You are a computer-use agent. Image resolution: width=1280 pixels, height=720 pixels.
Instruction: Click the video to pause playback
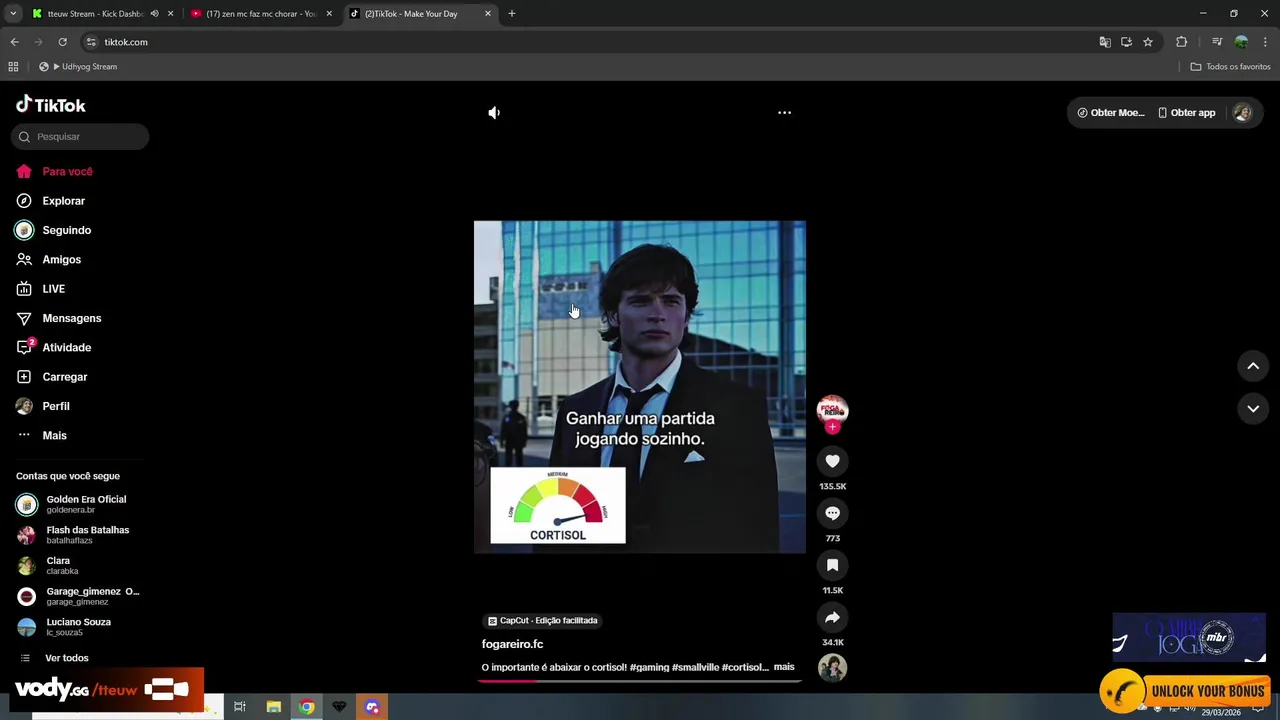tap(640, 387)
